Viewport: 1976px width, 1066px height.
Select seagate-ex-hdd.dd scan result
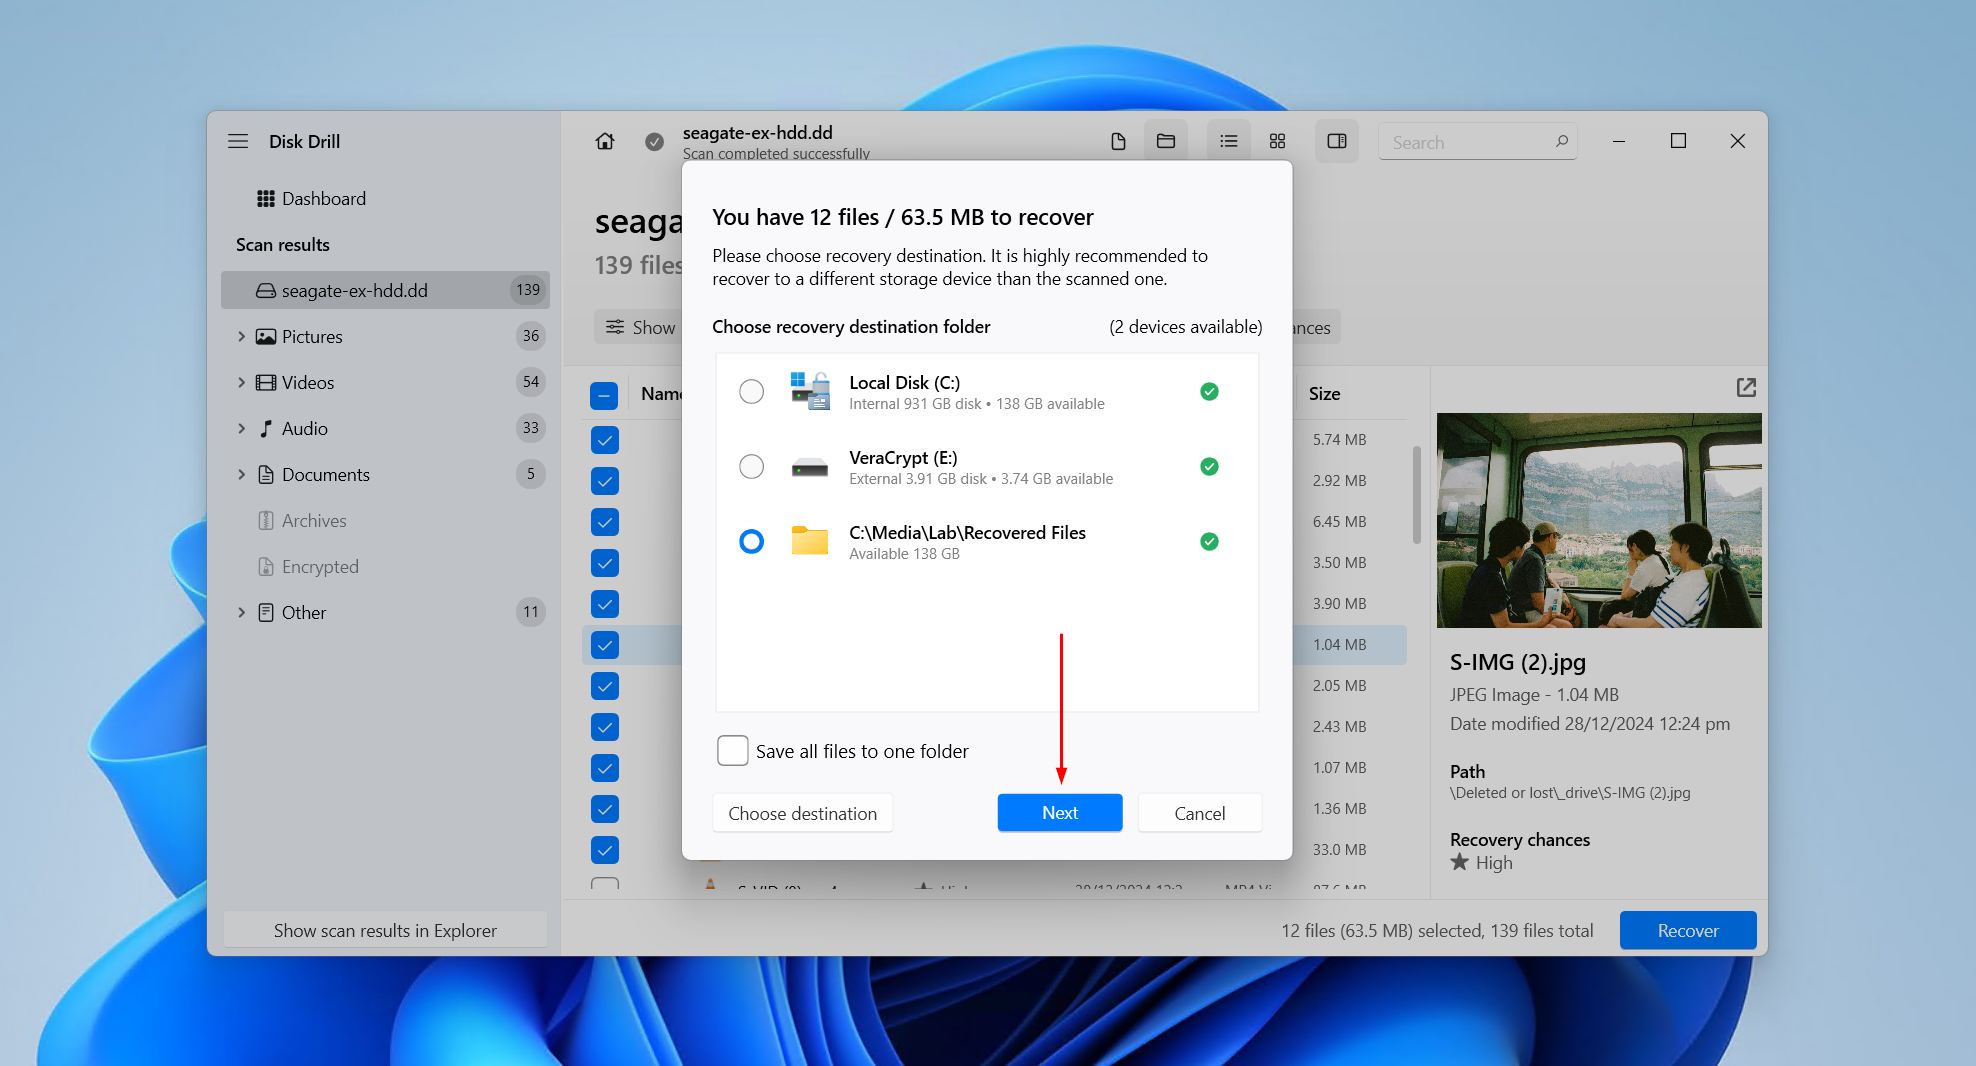385,291
